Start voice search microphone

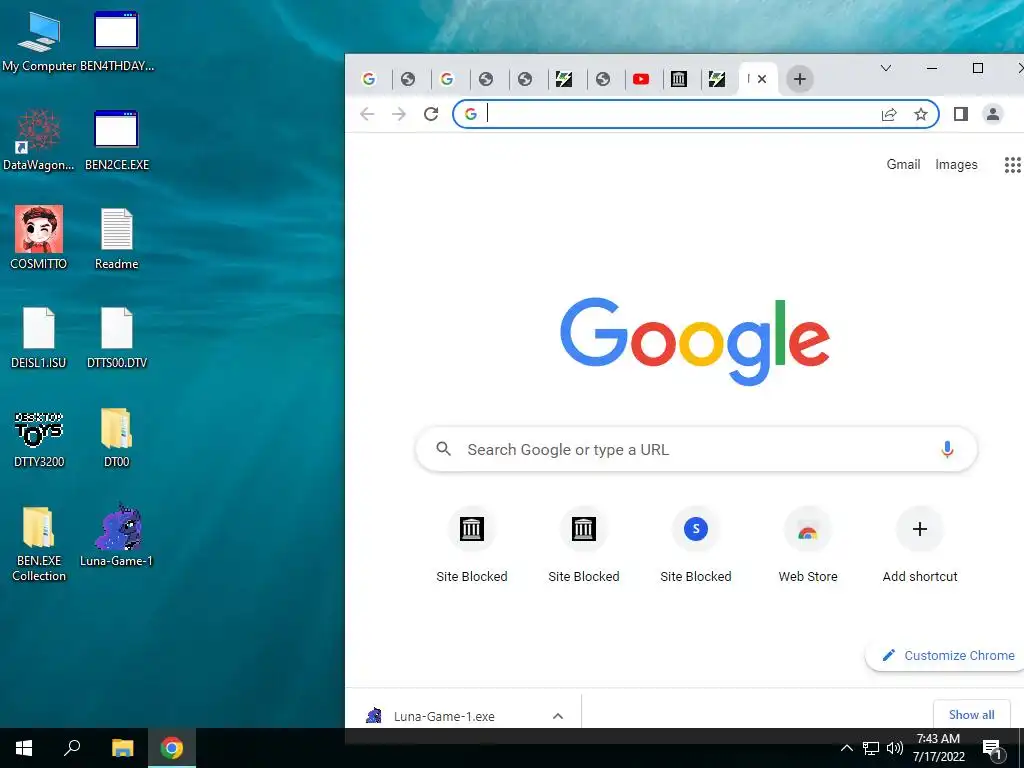(947, 449)
